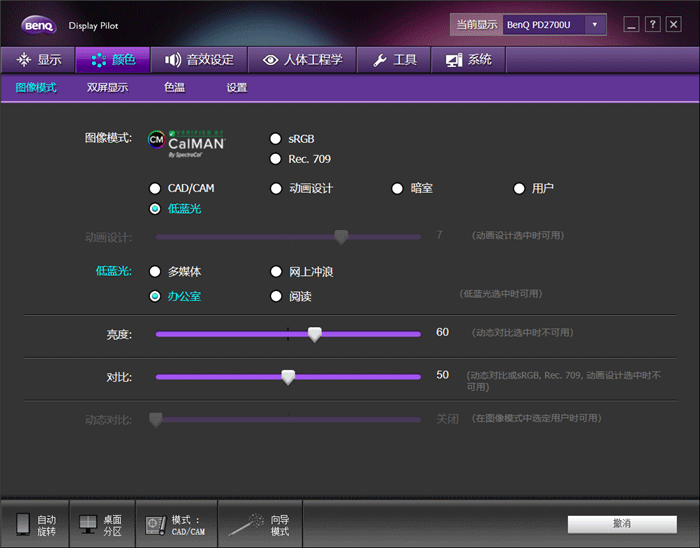
Task: Switch to the 色温 sub-tab
Action: 175,87
